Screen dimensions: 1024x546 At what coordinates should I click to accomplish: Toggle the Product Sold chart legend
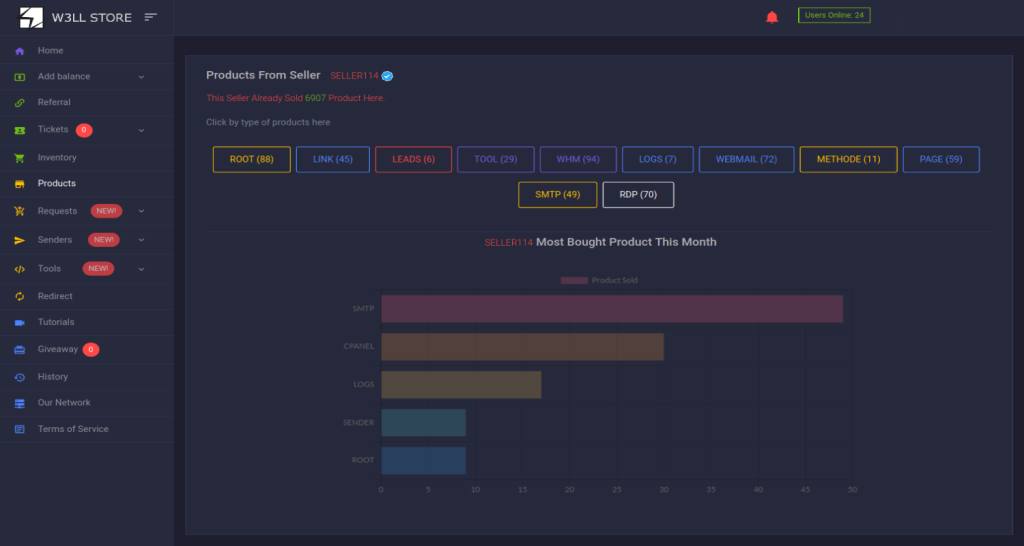(x=599, y=281)
